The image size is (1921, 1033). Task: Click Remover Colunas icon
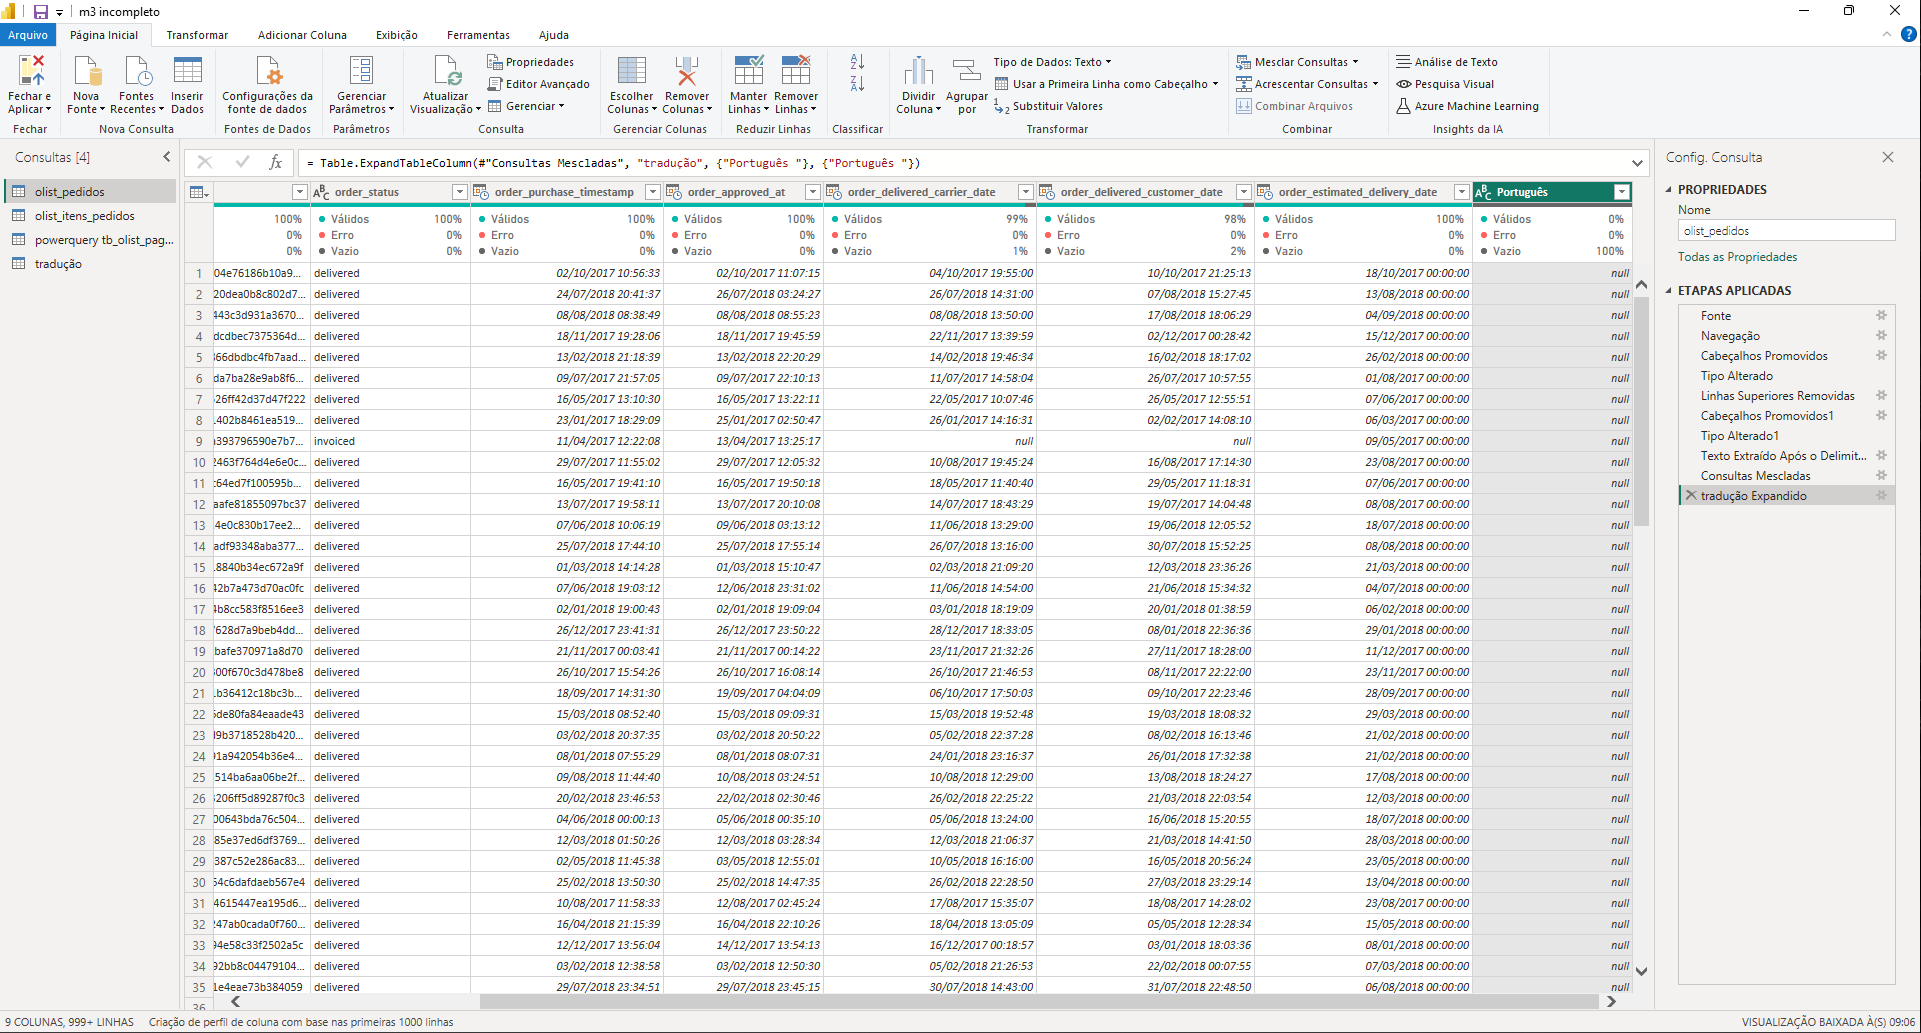tap(687, 72)
